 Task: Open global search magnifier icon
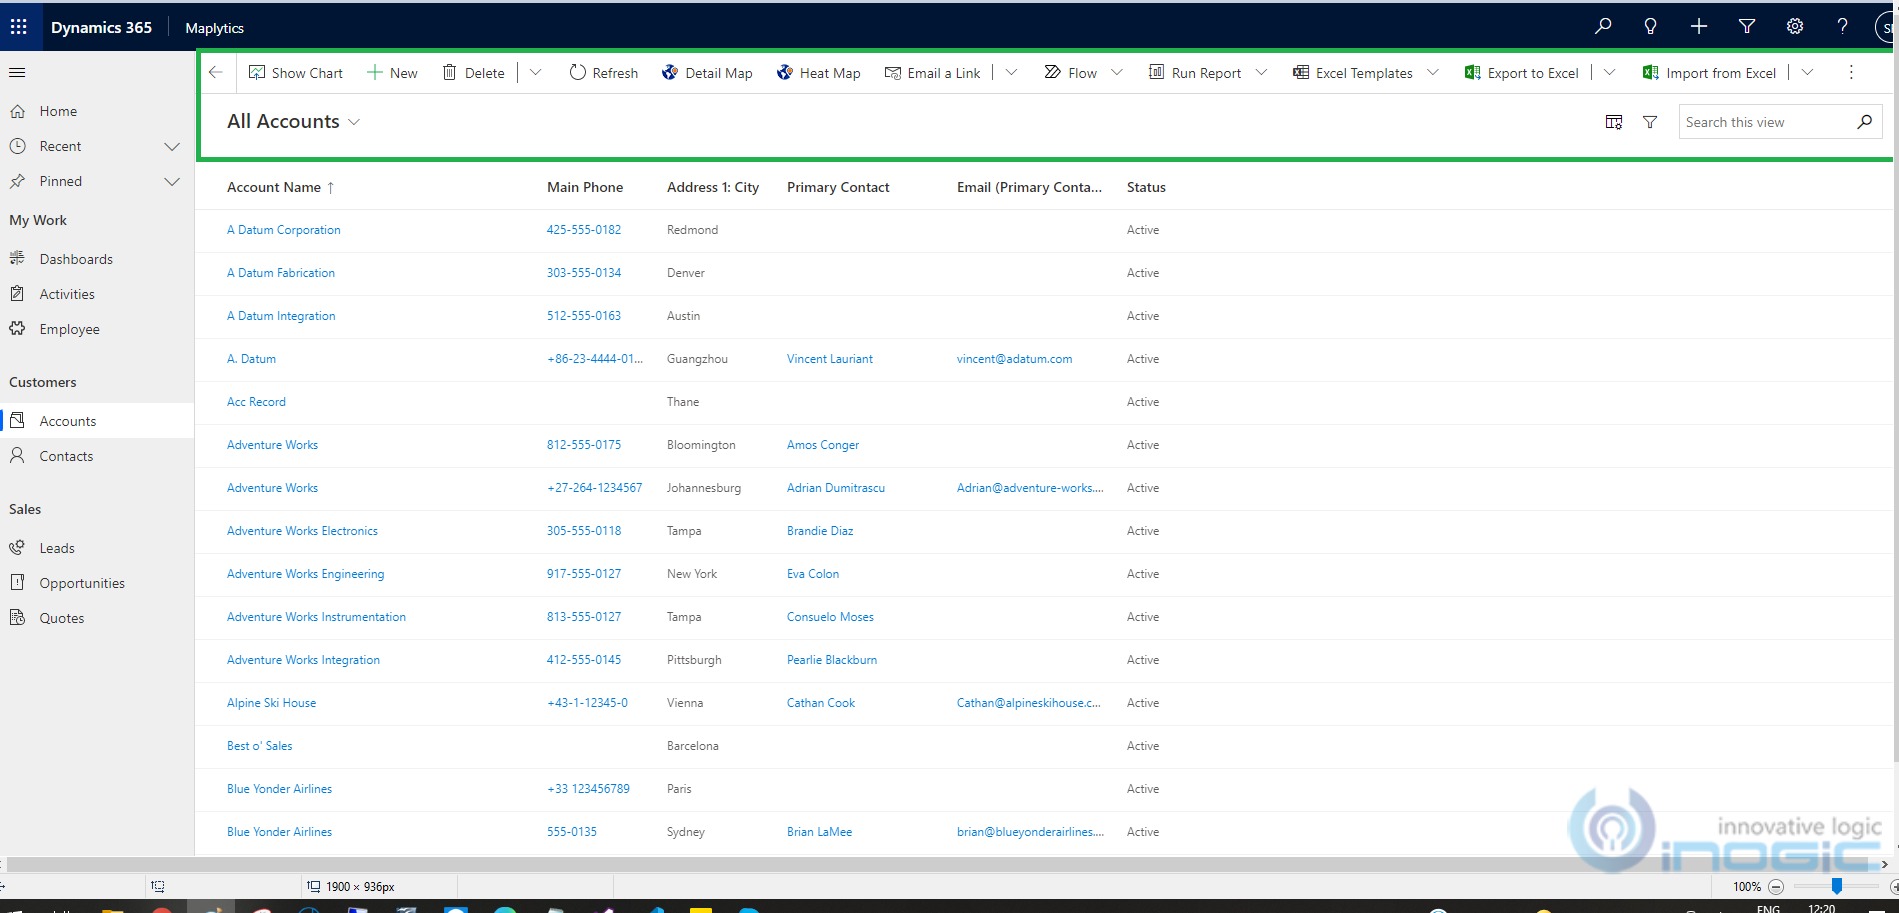pos(1603,27)
